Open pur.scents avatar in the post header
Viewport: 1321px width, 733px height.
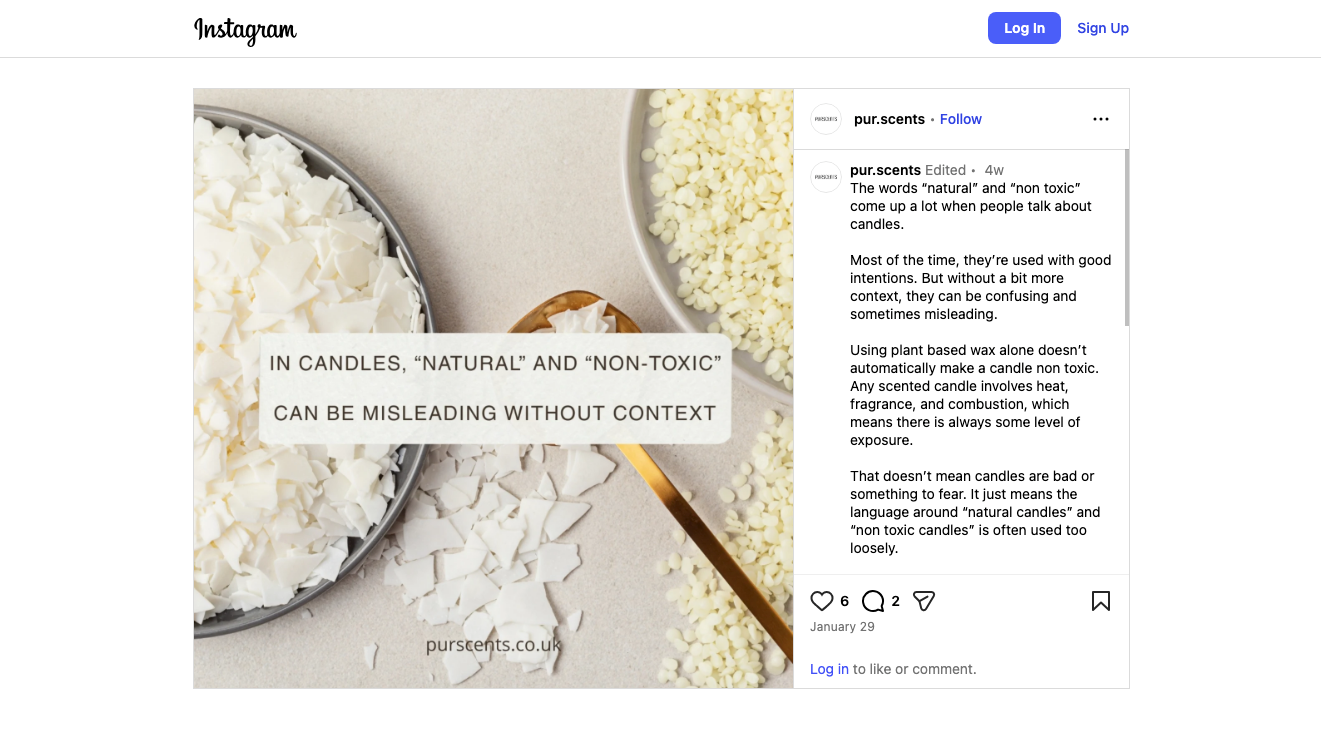pos(826,119)
